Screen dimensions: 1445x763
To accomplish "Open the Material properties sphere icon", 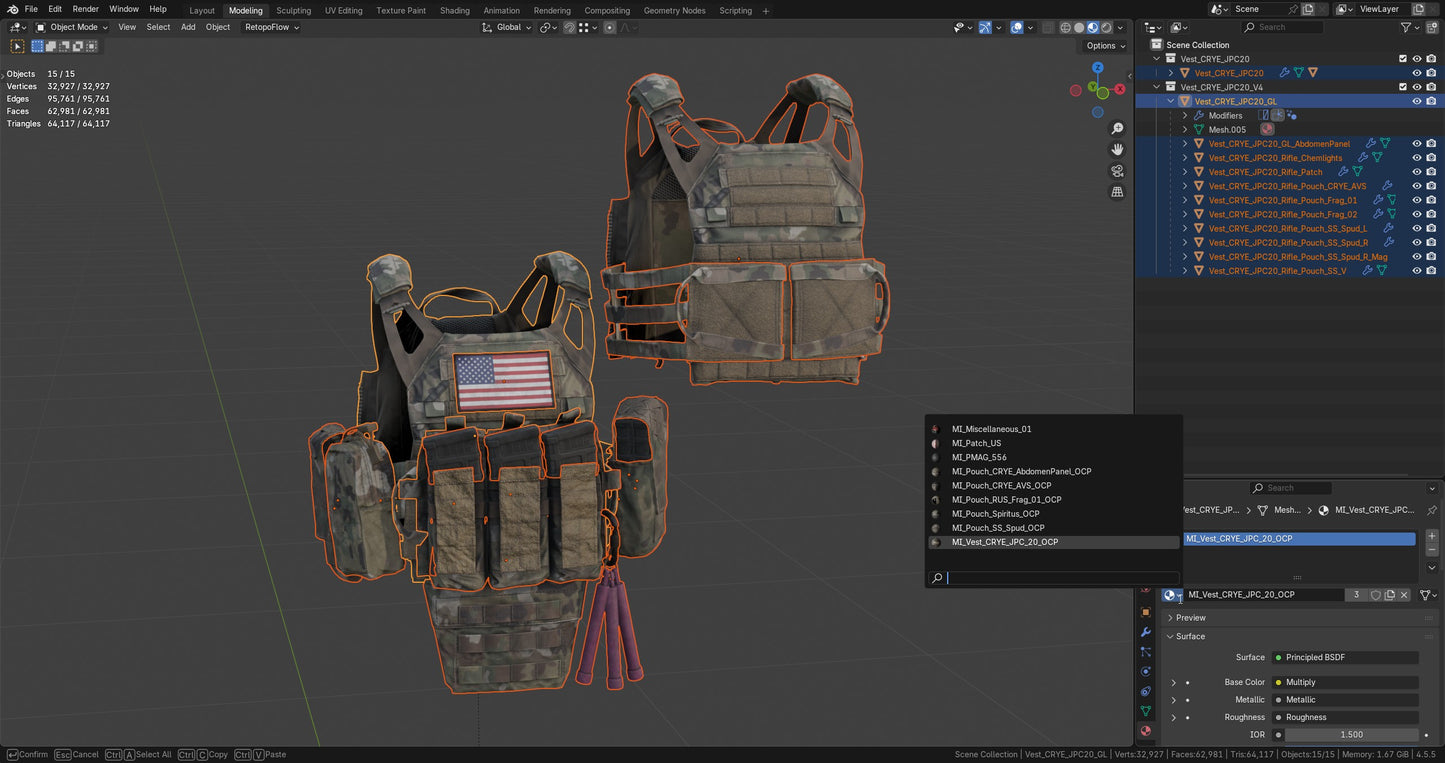I will [x=1146, y=731].
